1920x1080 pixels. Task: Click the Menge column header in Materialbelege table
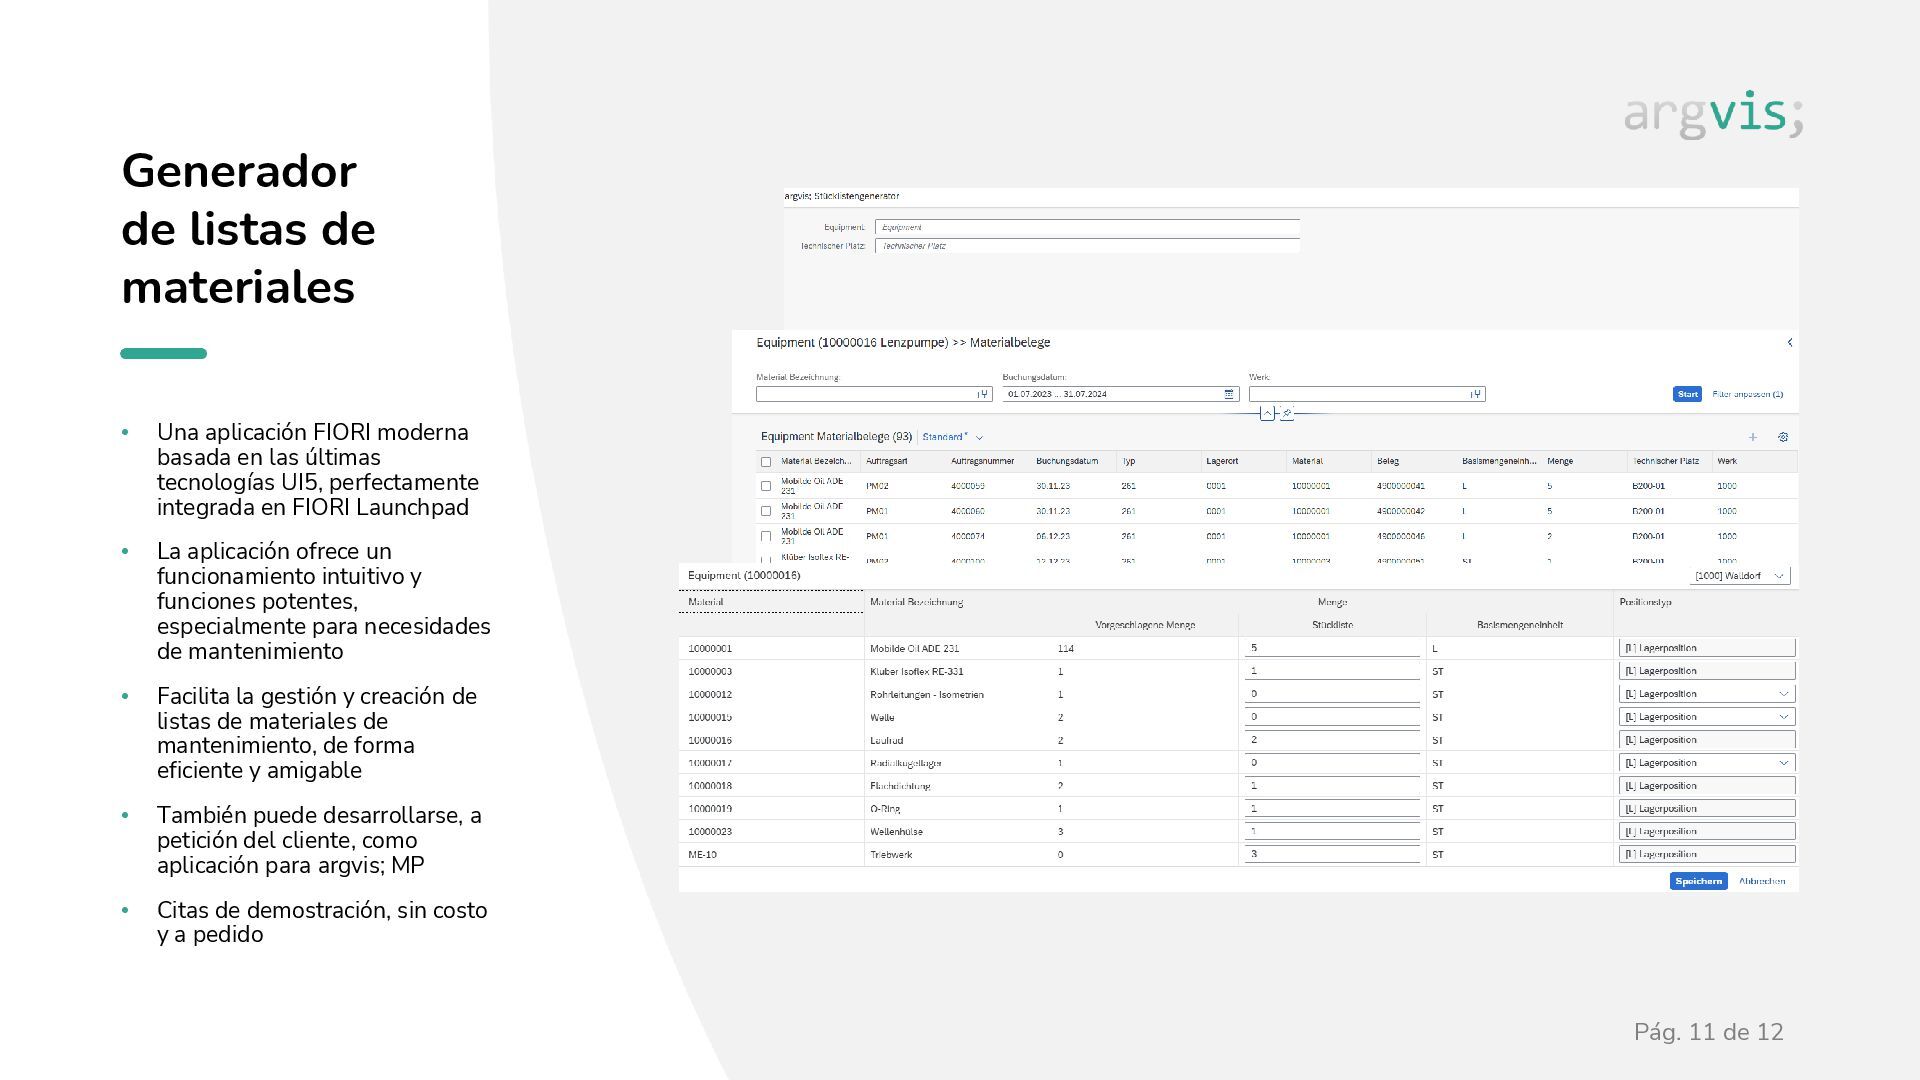(1560, 461)
